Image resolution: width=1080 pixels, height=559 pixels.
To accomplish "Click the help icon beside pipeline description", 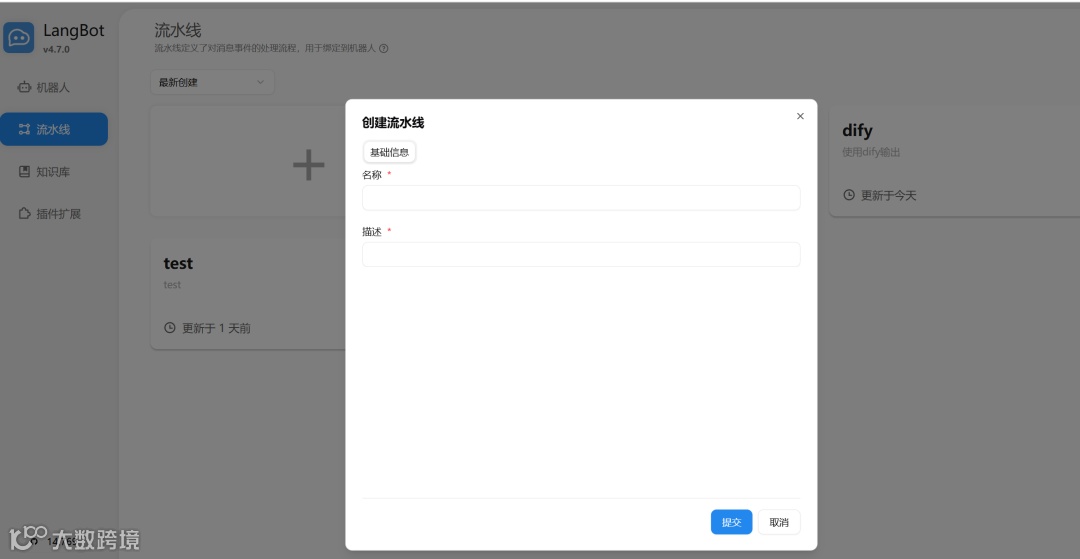I will pos(384,48).
